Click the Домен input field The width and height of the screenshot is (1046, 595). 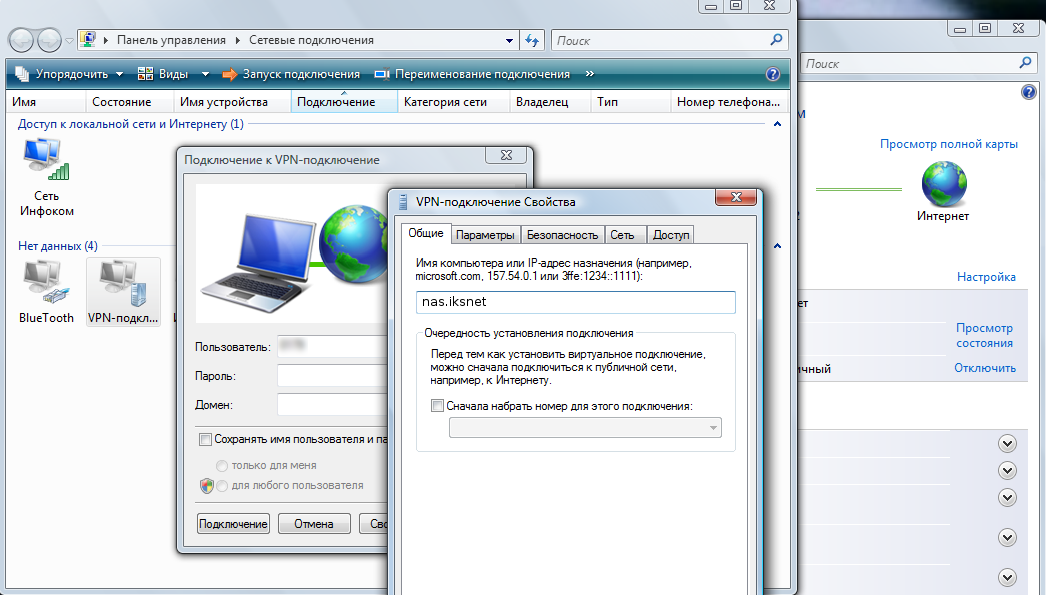point(332,405)
